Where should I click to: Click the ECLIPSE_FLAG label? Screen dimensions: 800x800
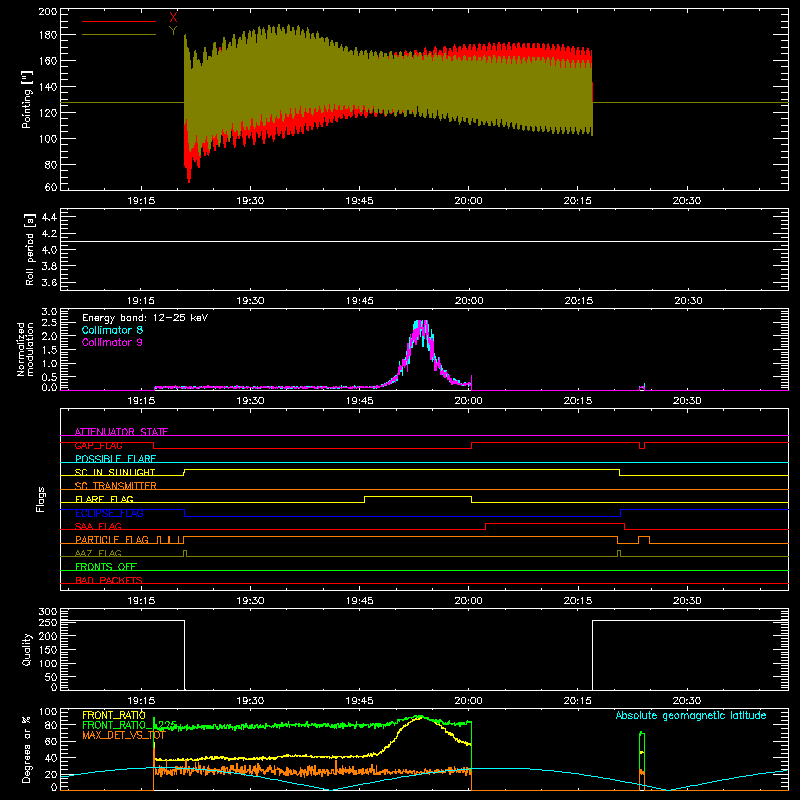(x=109, y=513)
